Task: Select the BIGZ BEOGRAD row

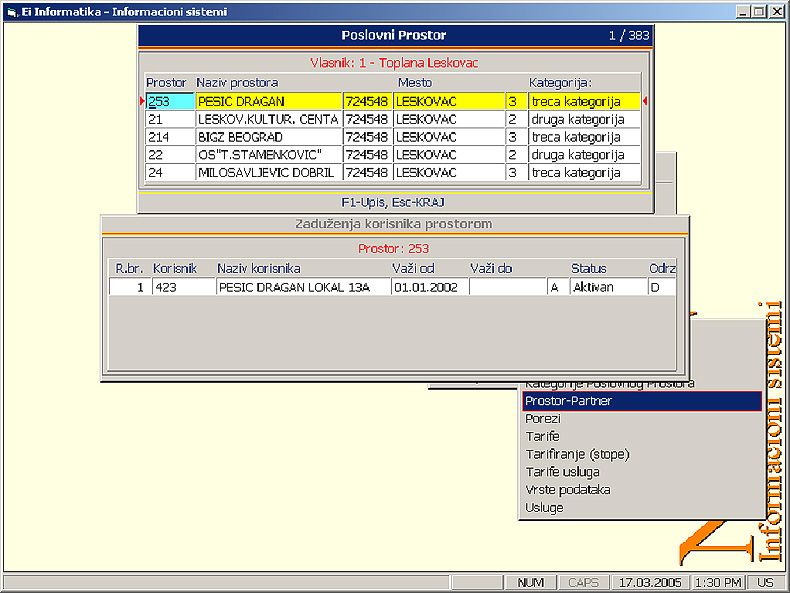Action: (268, 137)
